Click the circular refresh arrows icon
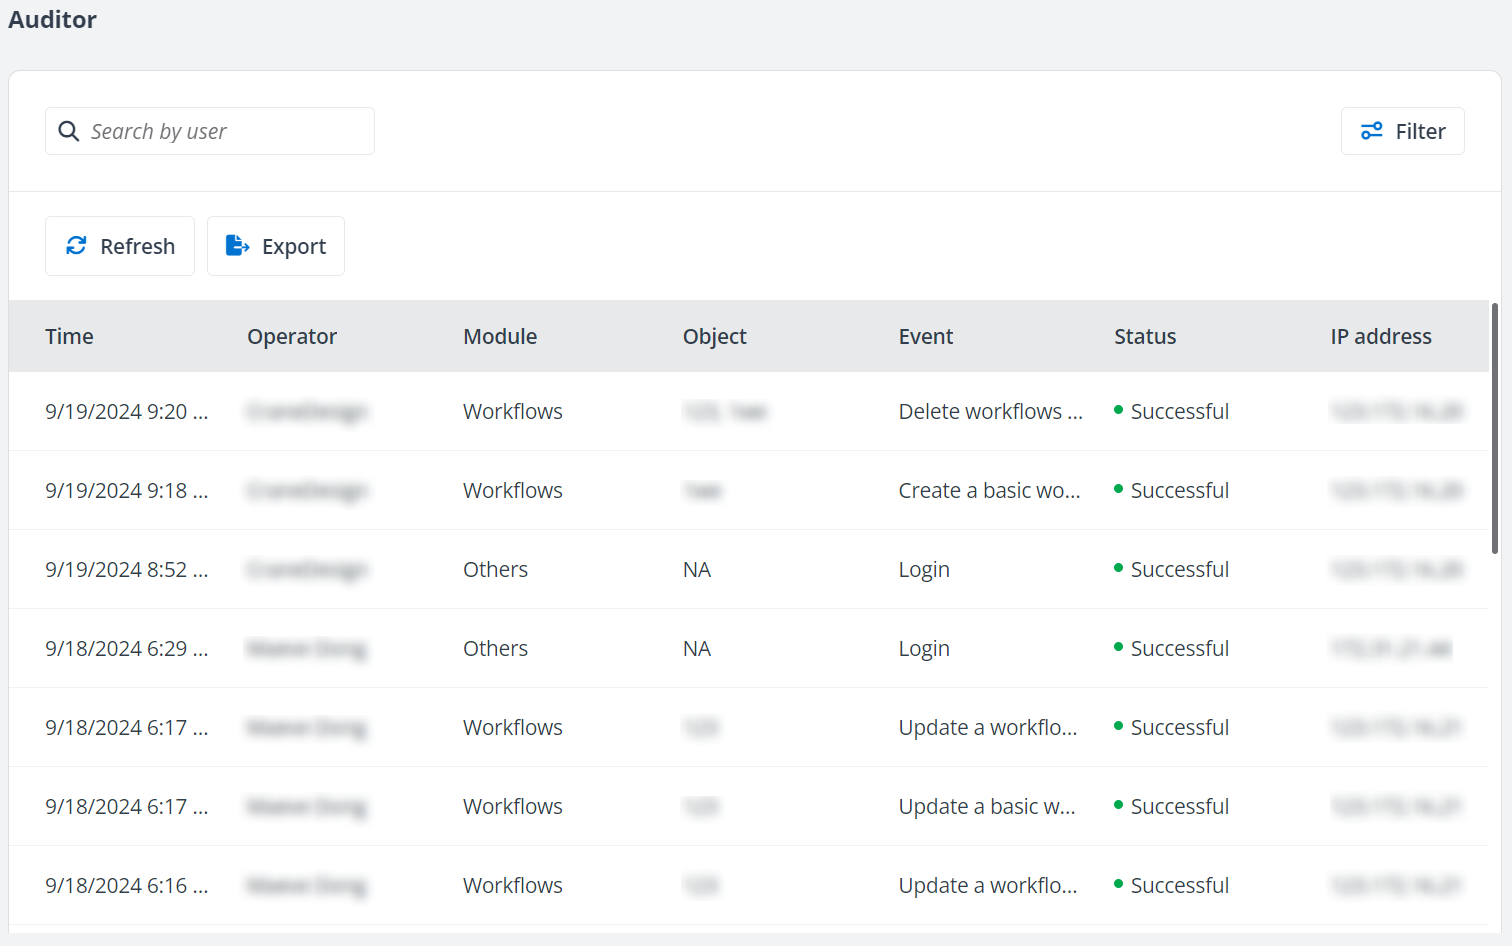The image size is (1512, 946). click(x=76, y=245)
